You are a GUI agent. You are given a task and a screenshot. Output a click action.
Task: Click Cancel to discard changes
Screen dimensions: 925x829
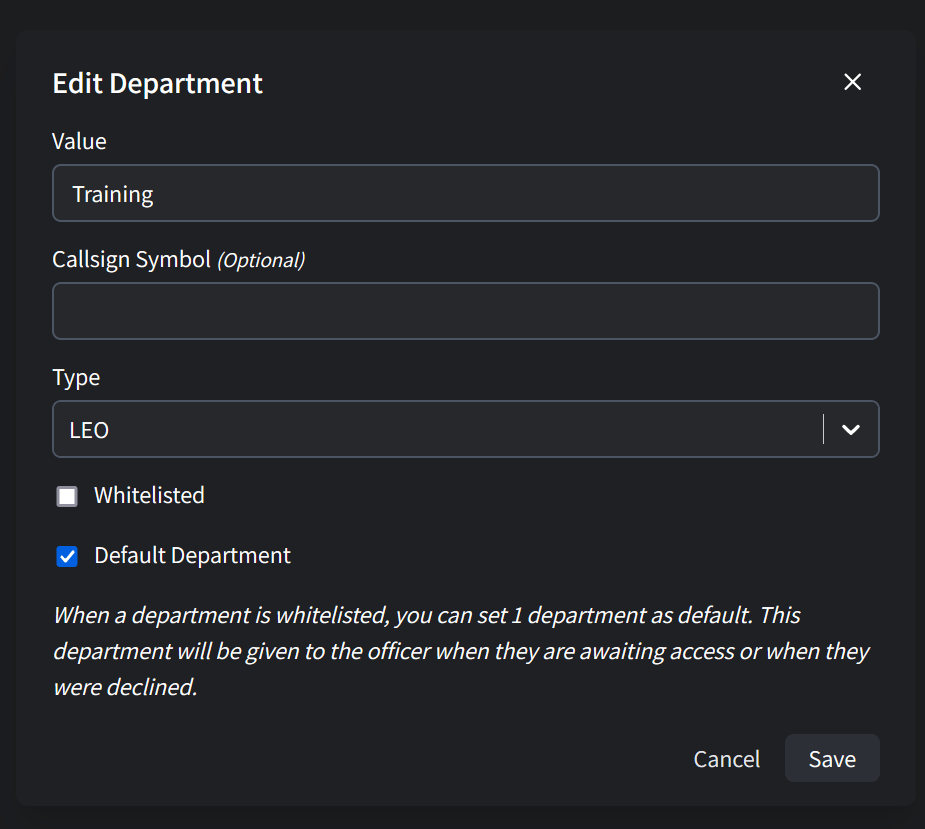point(726,758)
